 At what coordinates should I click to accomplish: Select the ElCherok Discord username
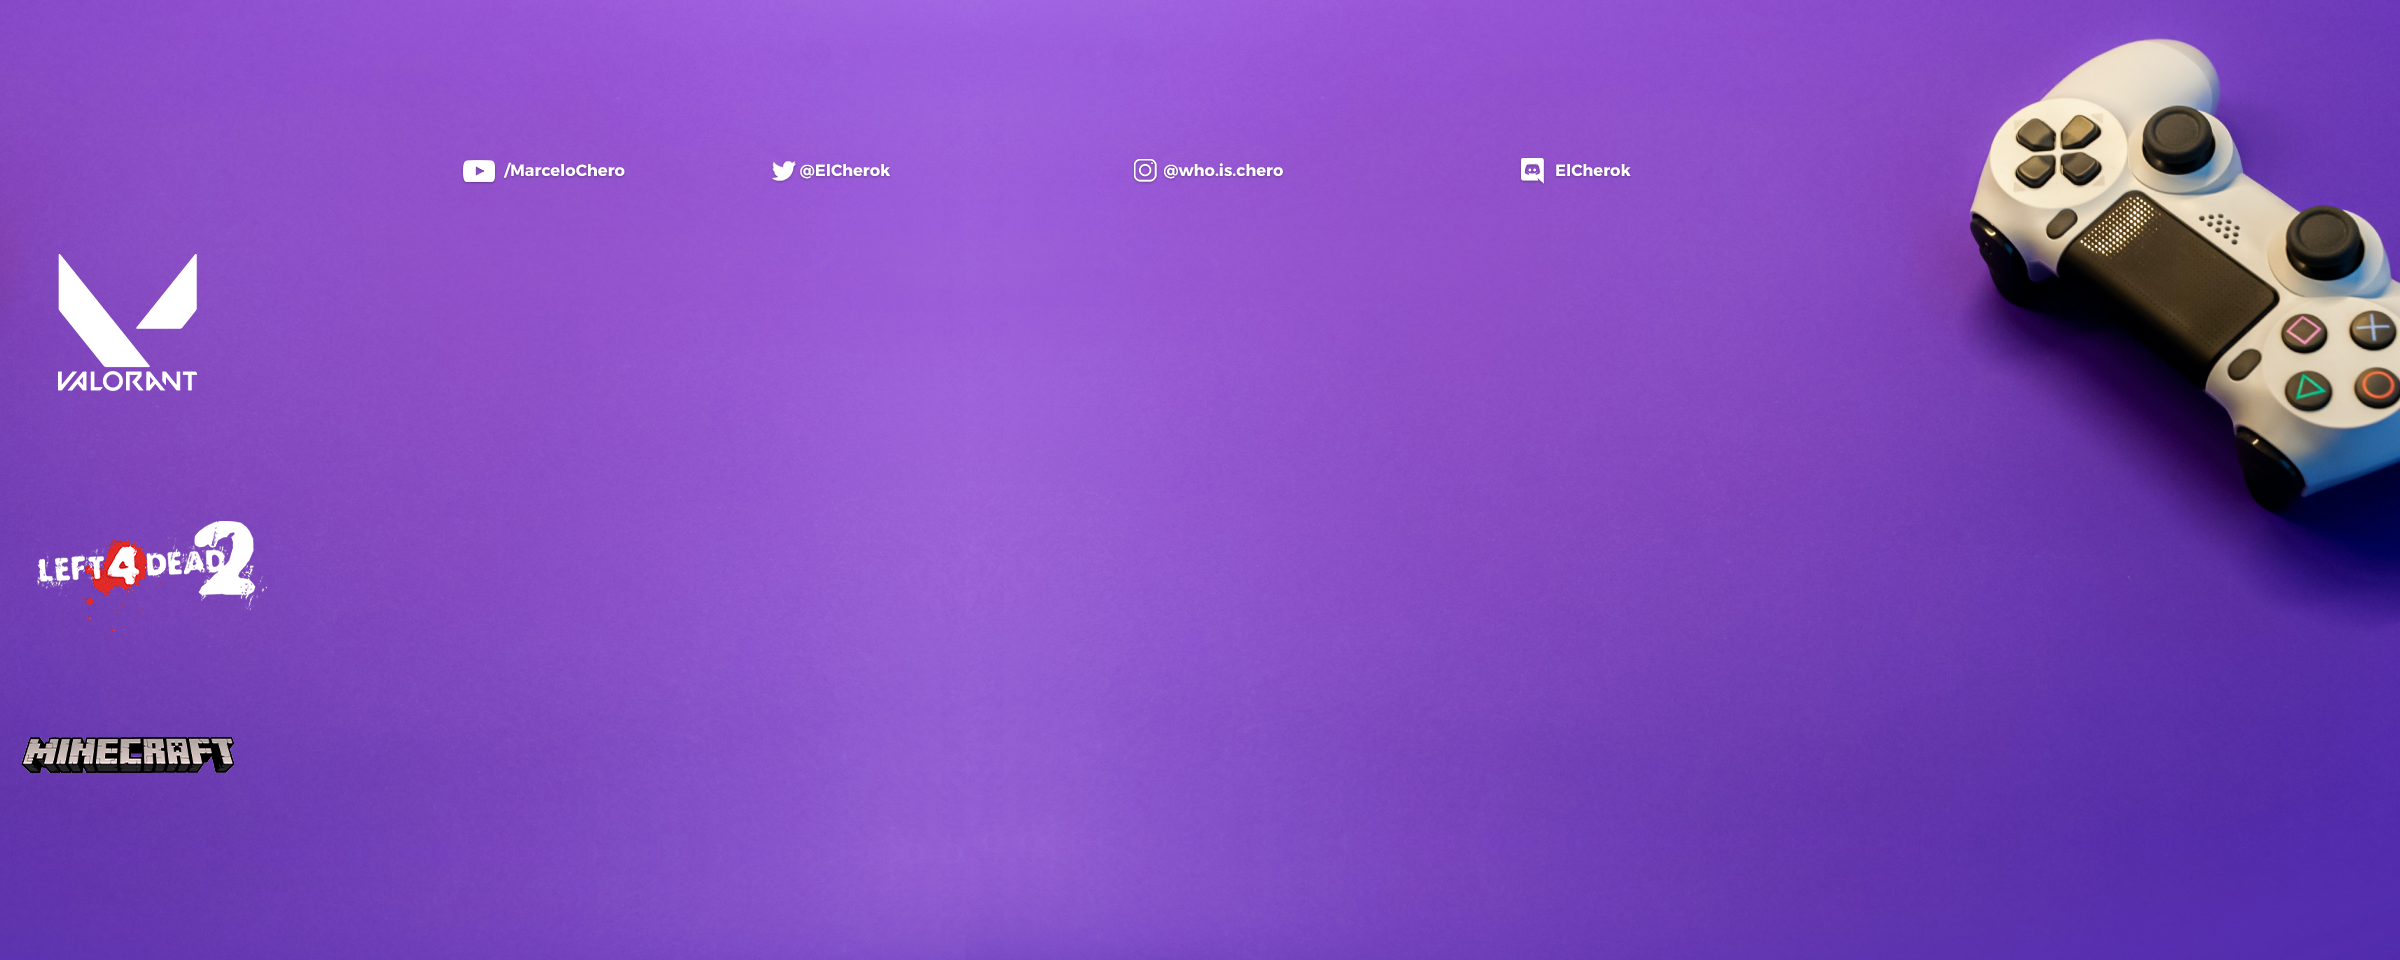1592,171
